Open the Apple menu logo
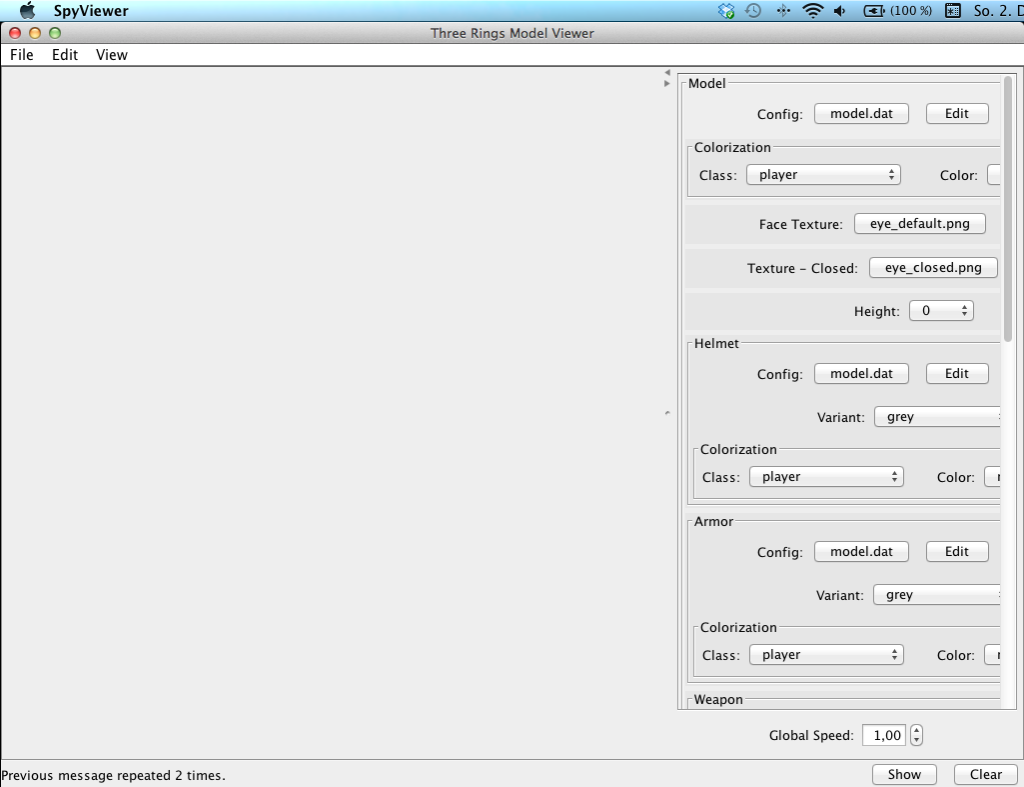The height and width of the screenshot is (787, 1024). tap(27, 11)
